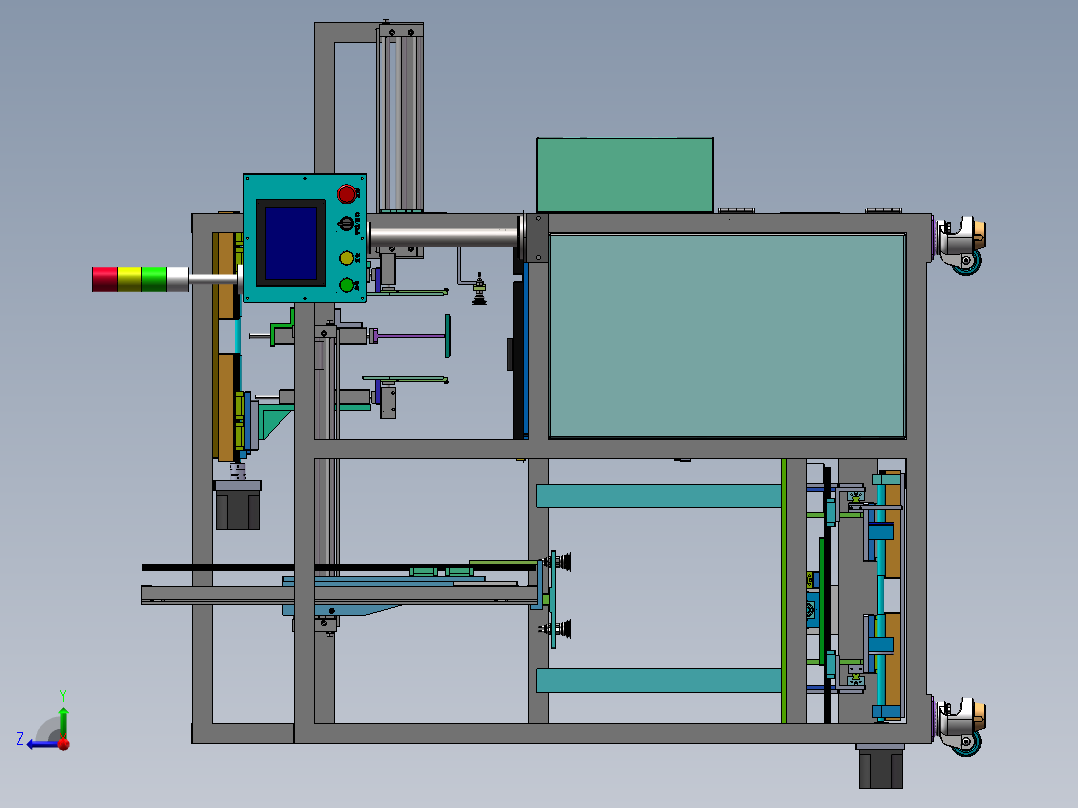This screenshot has height=808, width=1078.
Task: Select the upper teal horizontal bar in lower frame
Action: (x=659, y=496)
